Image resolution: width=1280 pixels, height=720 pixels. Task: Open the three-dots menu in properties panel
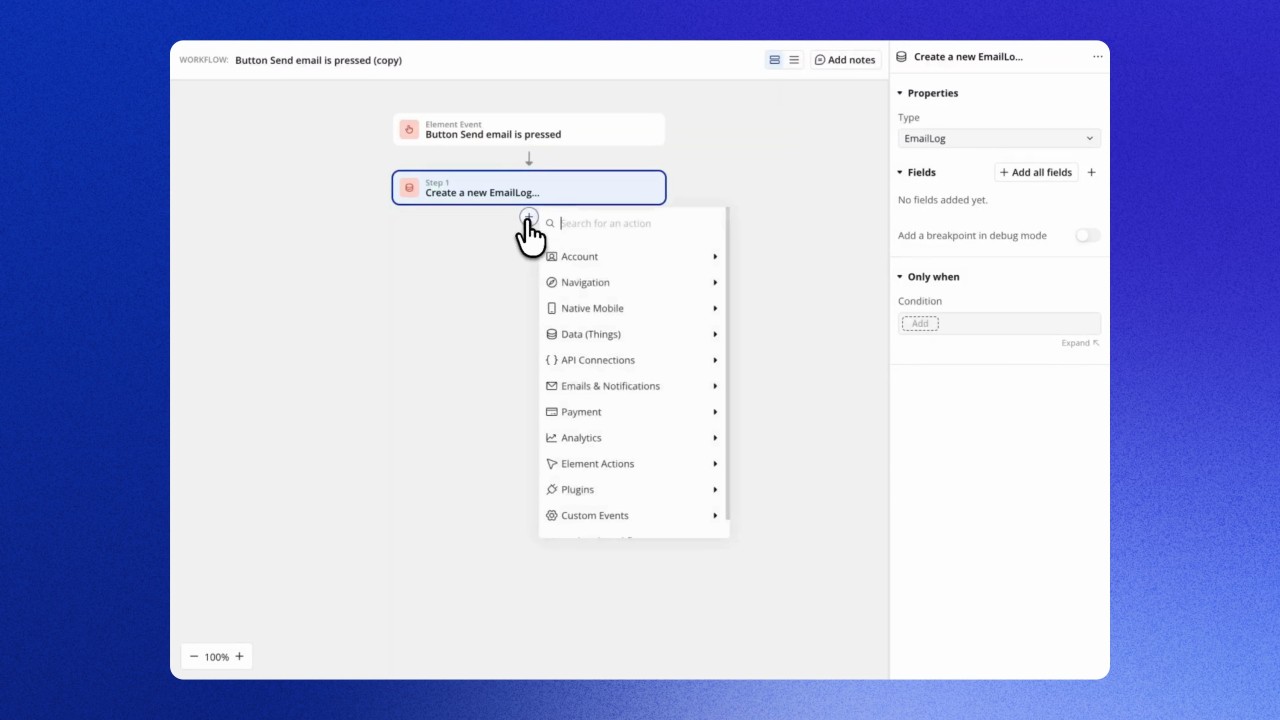(x=1097, y=57)
